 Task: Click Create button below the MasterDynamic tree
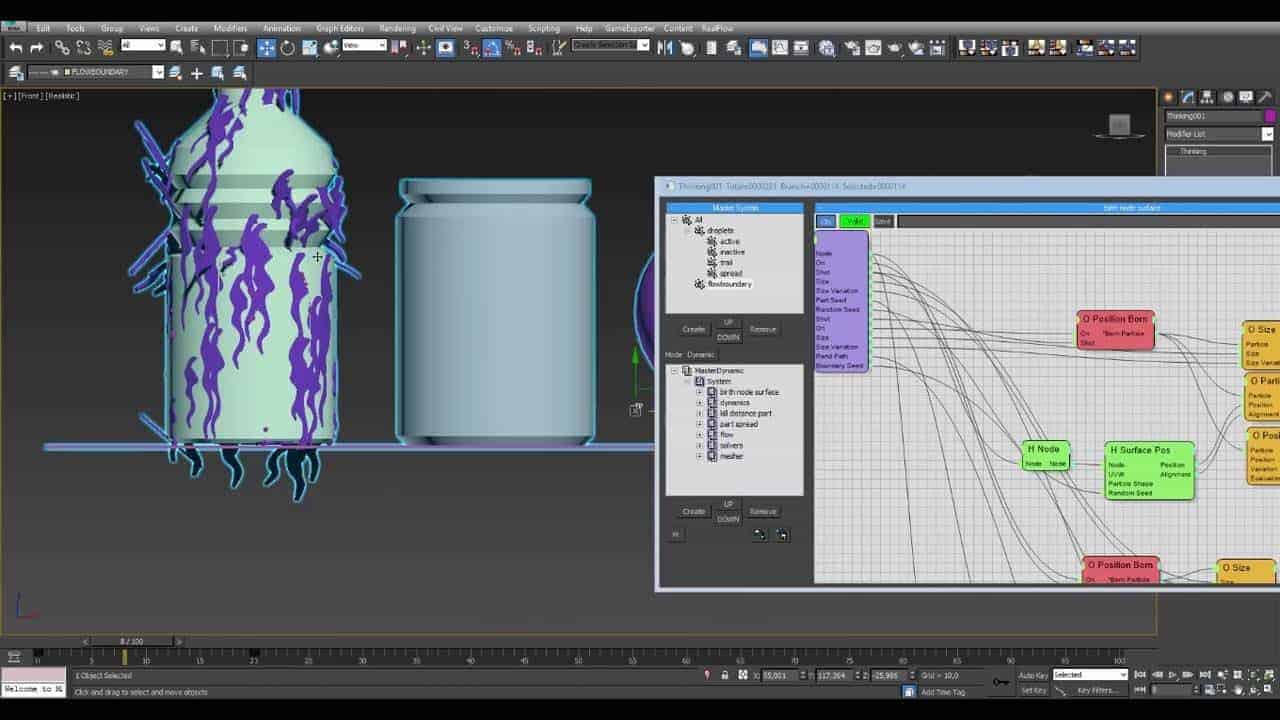tap(693, 511)
